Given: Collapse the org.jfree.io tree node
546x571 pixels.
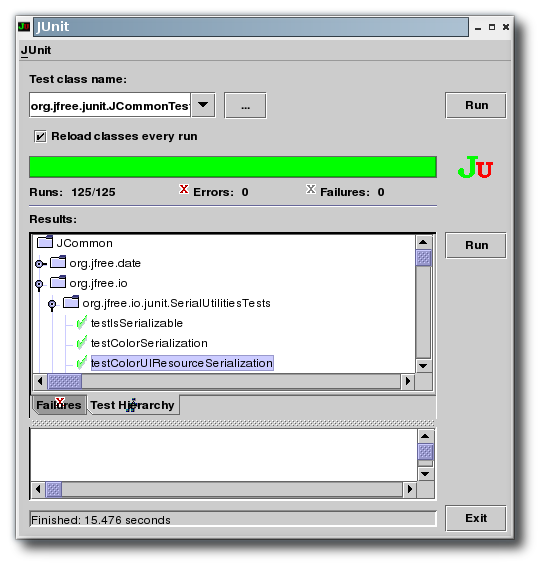Looking at the screenshot, I should coord(39,284).
